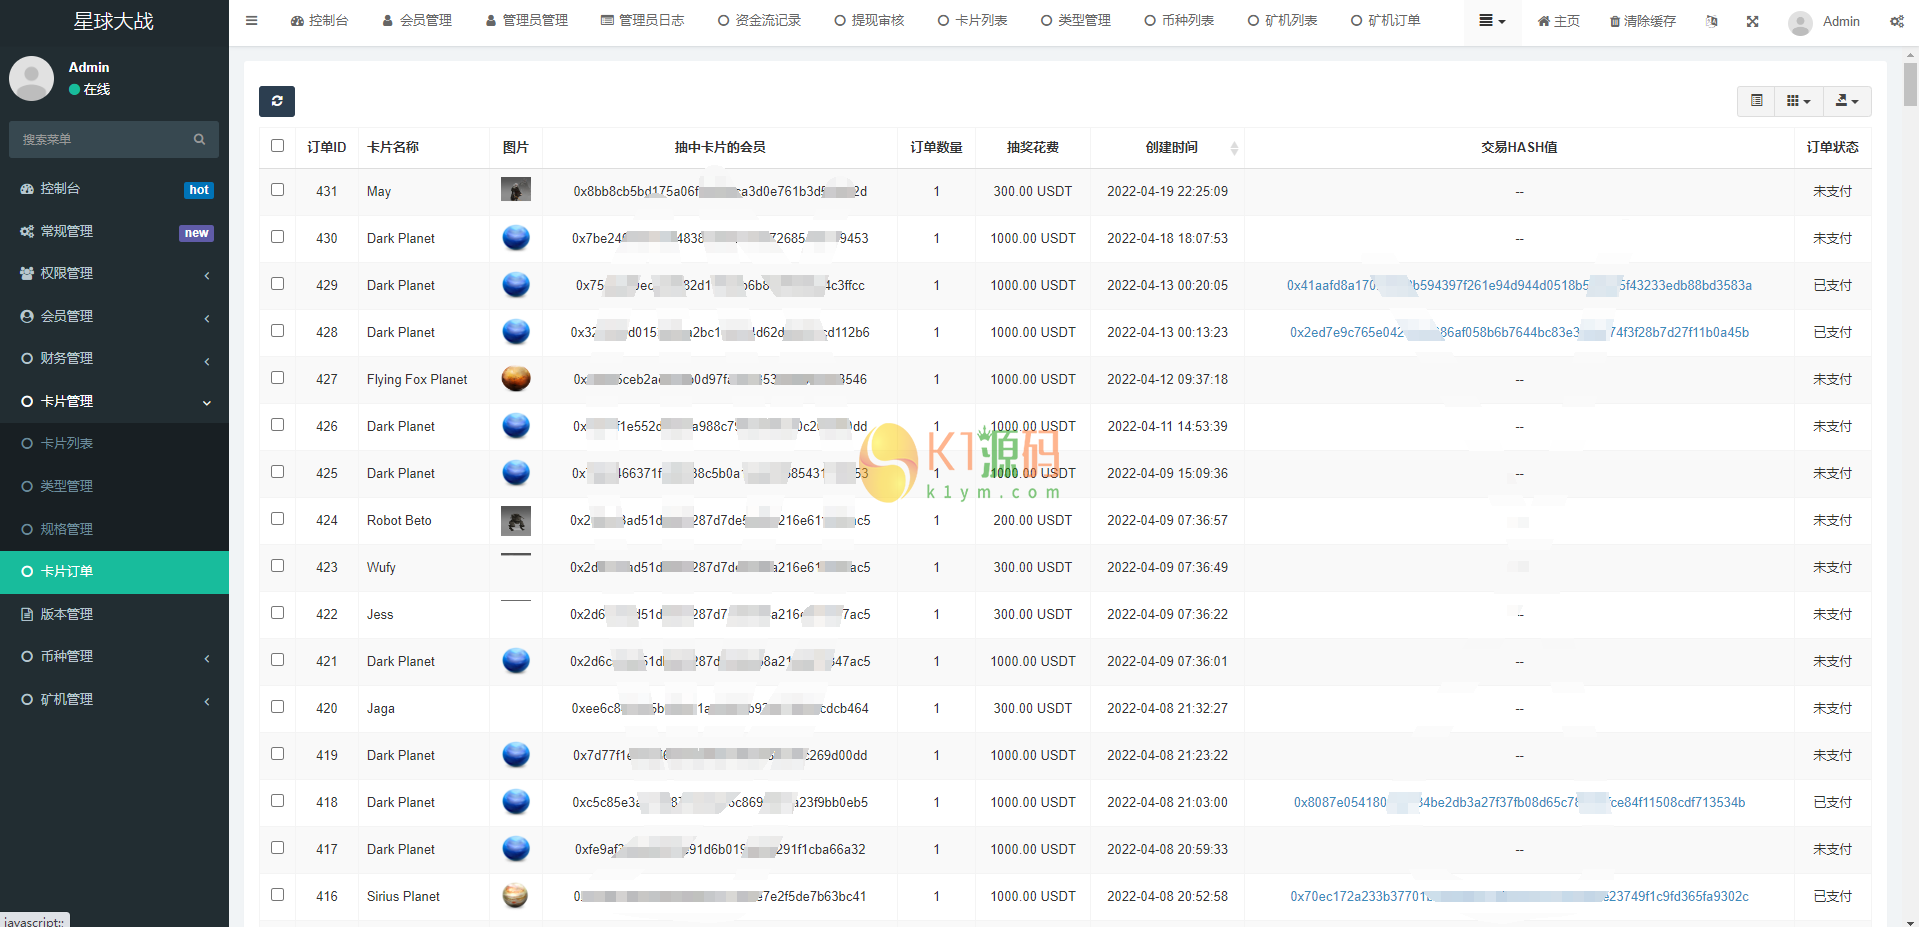Image resolution: width=1919 pixels, height=927 pixels.
Task: Open the columns dropdown grid button
Action: point(1798,101)
